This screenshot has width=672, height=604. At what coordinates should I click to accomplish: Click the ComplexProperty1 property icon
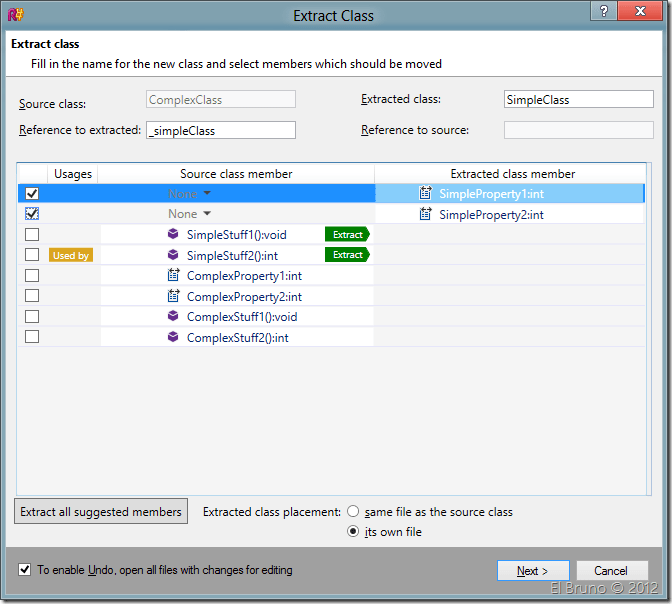click(173, 276)
